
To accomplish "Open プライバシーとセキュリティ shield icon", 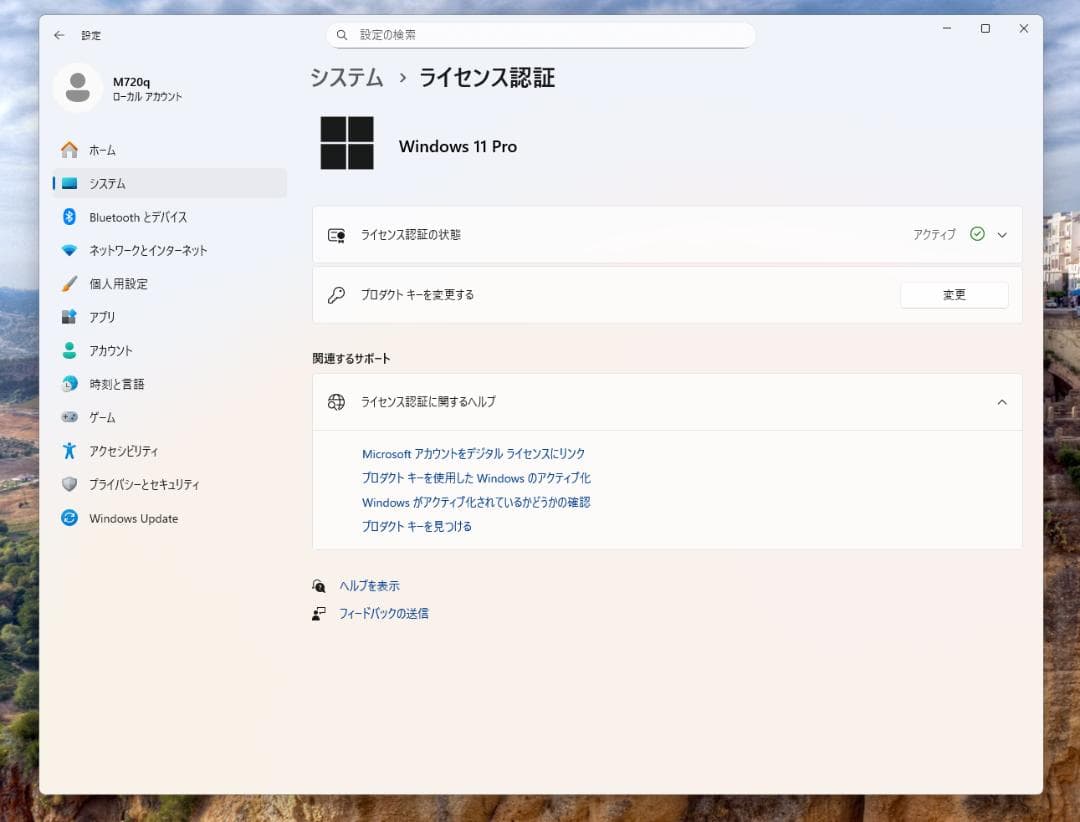I will point(68,484).
